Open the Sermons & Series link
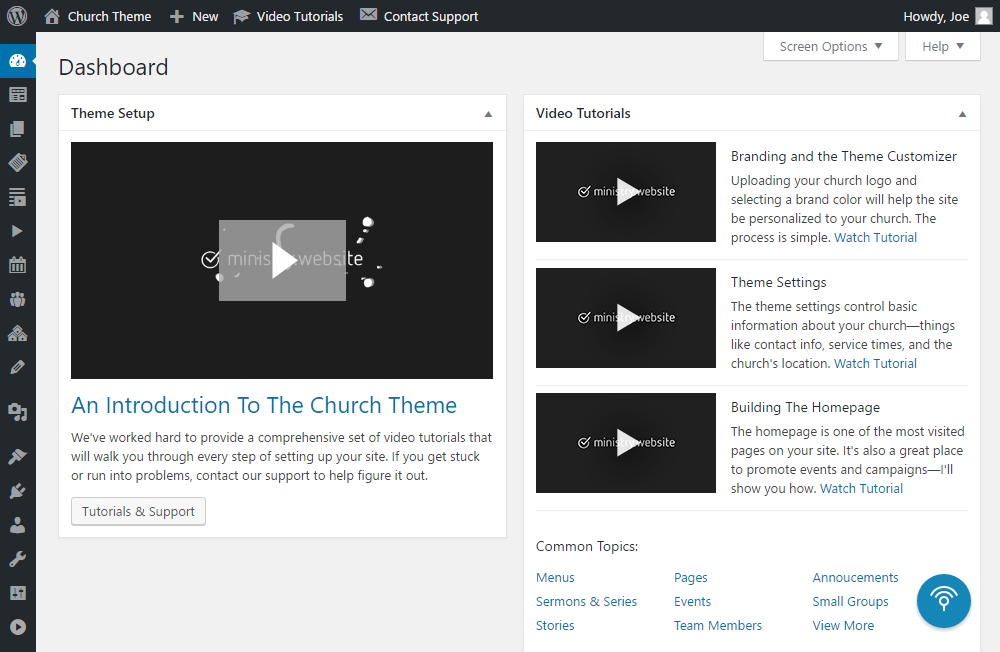 [586, 601]
